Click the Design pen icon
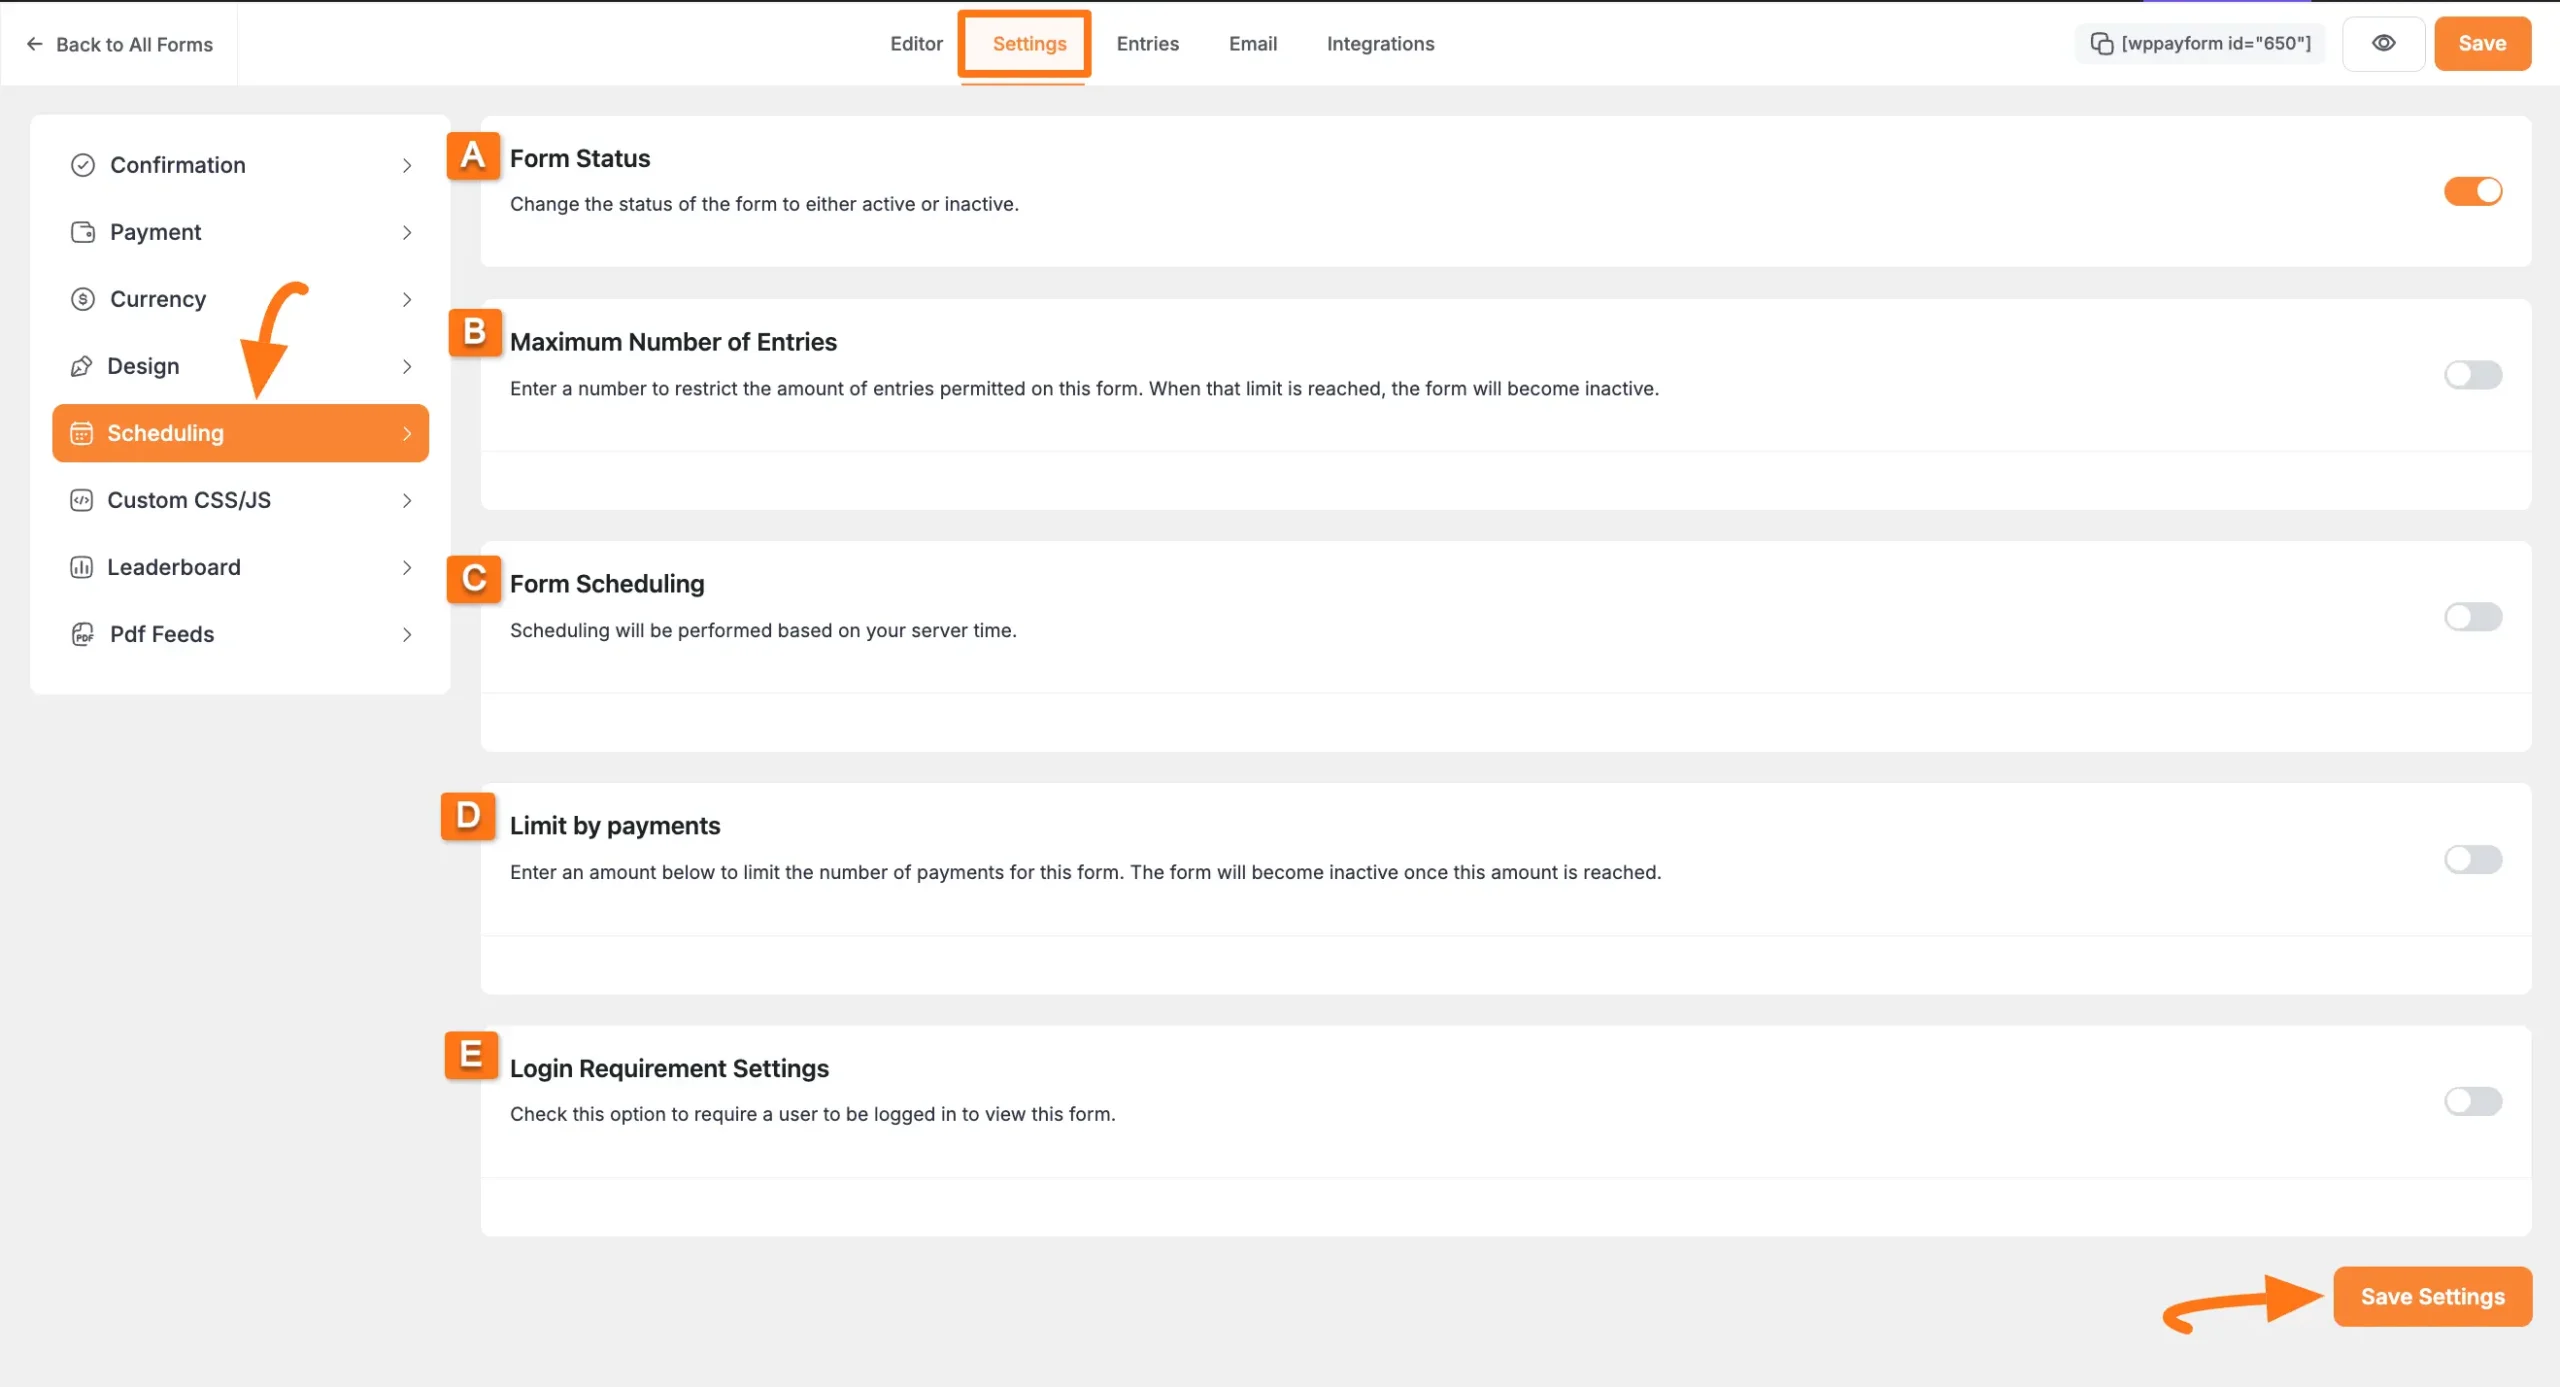This screenshot has width=2560, height=1387. (82, 365)
